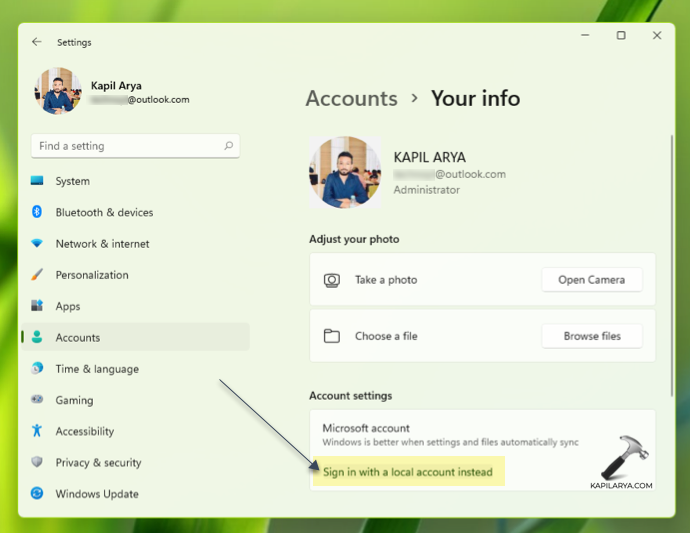
Task: Click the large KAPIL ARYA profile picture
Action: pos(345,172)
